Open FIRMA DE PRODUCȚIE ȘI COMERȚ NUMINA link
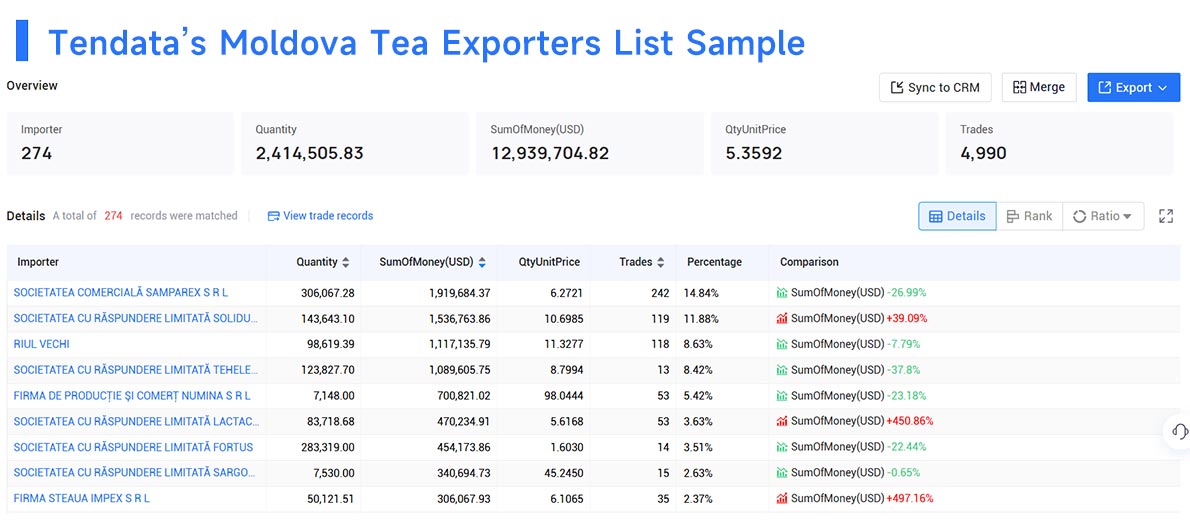Screen dimensions: 1190x525 tap(131, 395)
